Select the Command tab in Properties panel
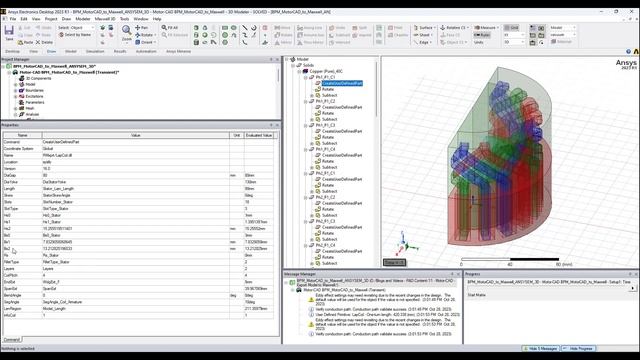The image size is (640, 360). click(x=12, y=340)
